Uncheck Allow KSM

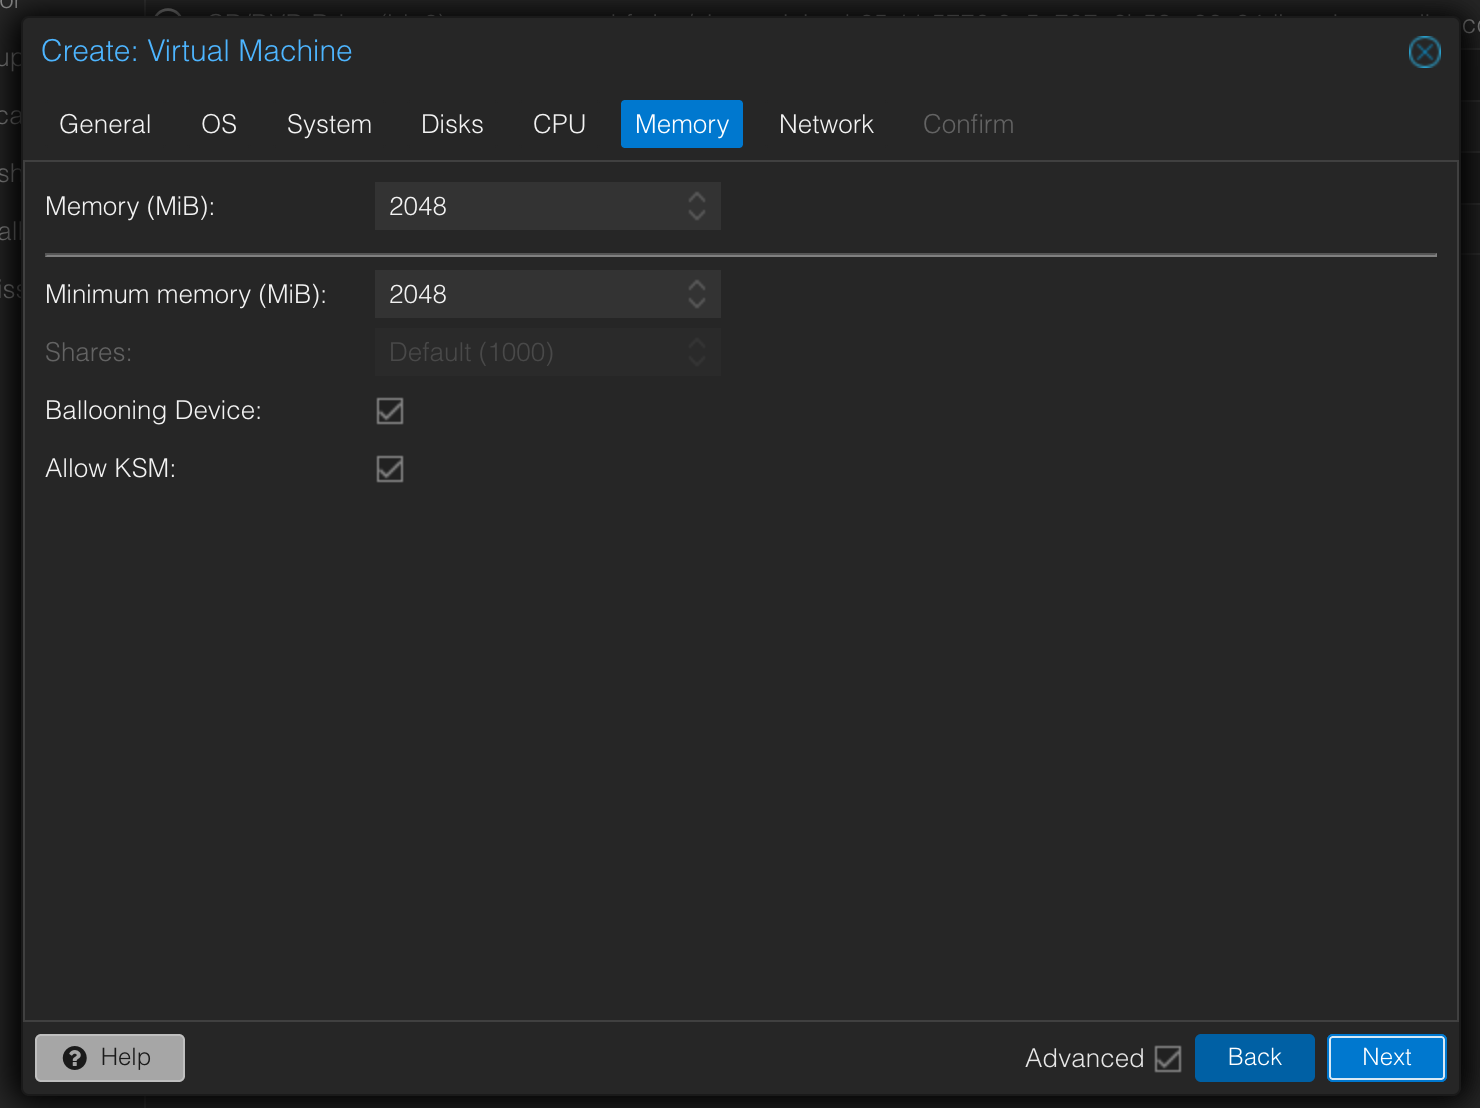tap(390, 468)
